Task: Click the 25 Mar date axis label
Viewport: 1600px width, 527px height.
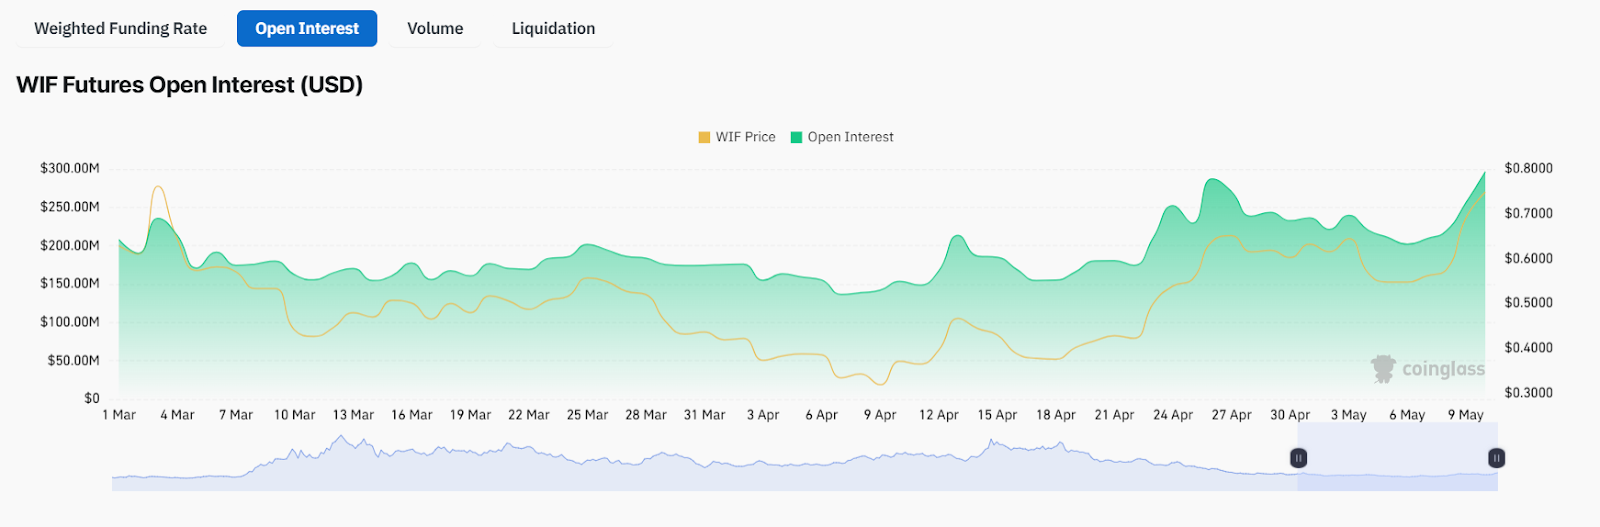Action: coord(587,415)
